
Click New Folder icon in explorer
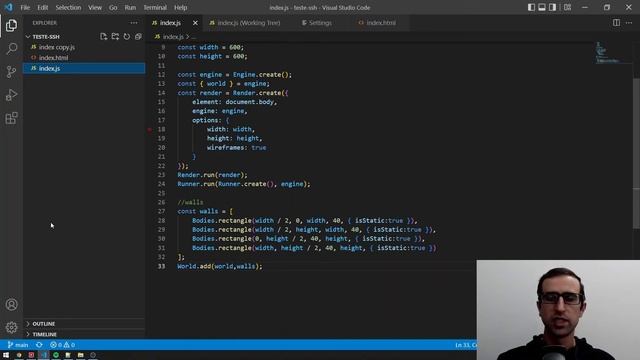tap(115, 37)
